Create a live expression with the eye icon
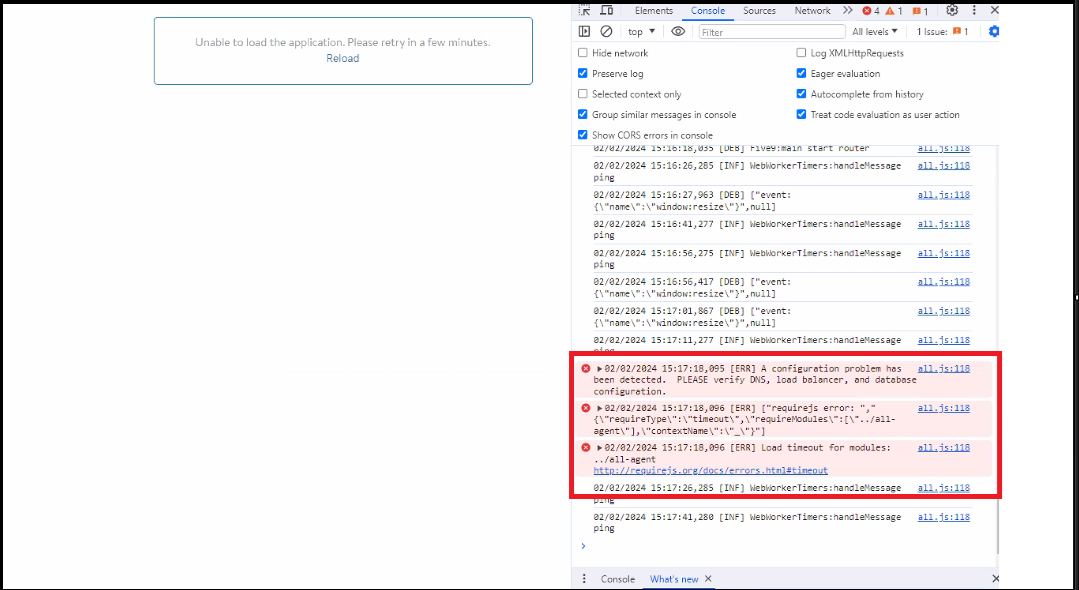Screen dimensions: 1079x590 tap(678, 31)
